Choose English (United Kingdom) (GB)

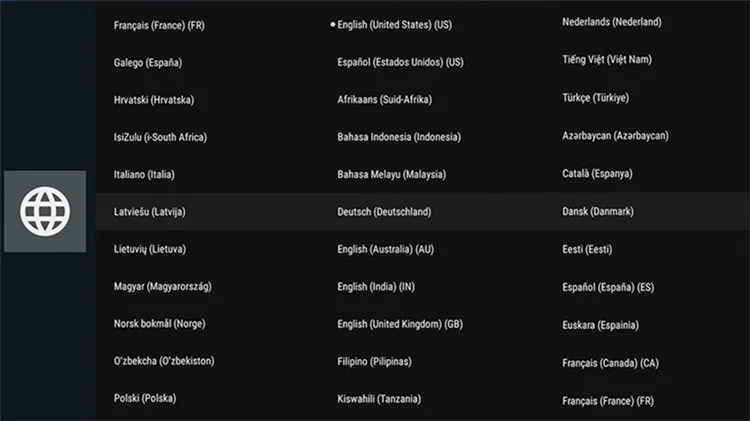pyautogui.click(x=399, y=324)
